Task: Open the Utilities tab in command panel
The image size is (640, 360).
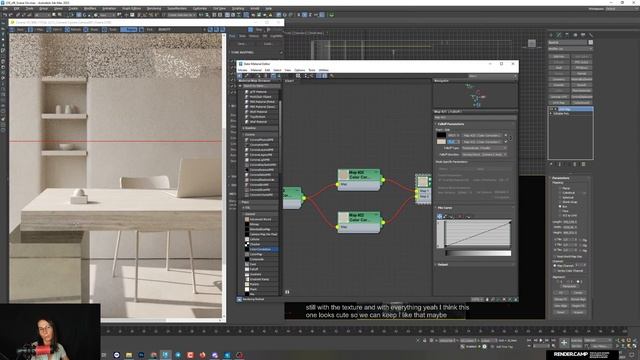Action: click(x=591, y=35)
